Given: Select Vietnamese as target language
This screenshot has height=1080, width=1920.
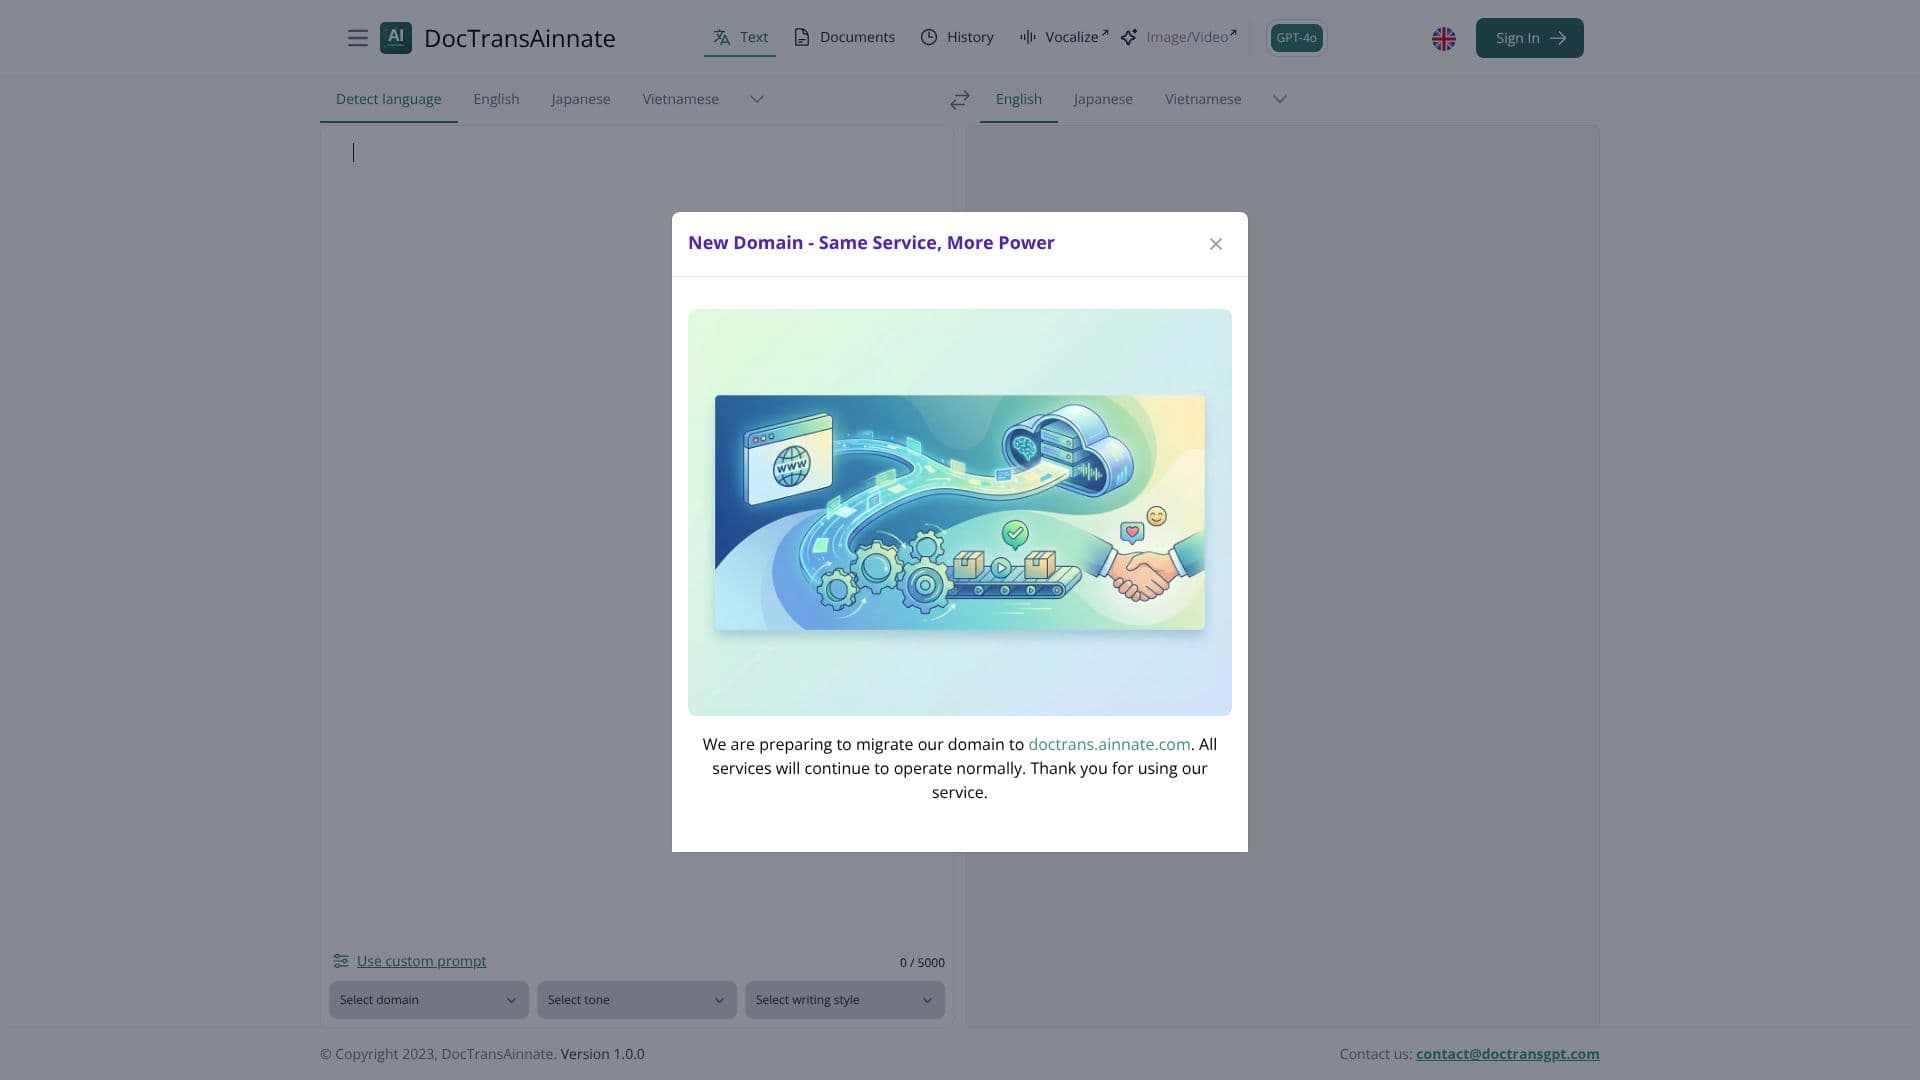Looking at the screenshot, I should point(1203,99).
